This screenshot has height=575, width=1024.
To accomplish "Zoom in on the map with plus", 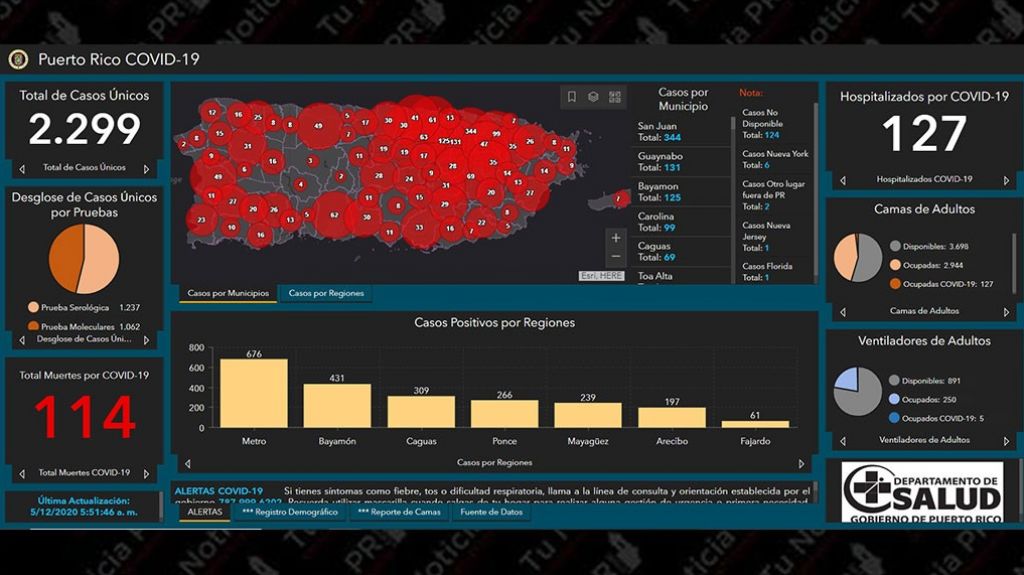I will [x=616, y=238].
